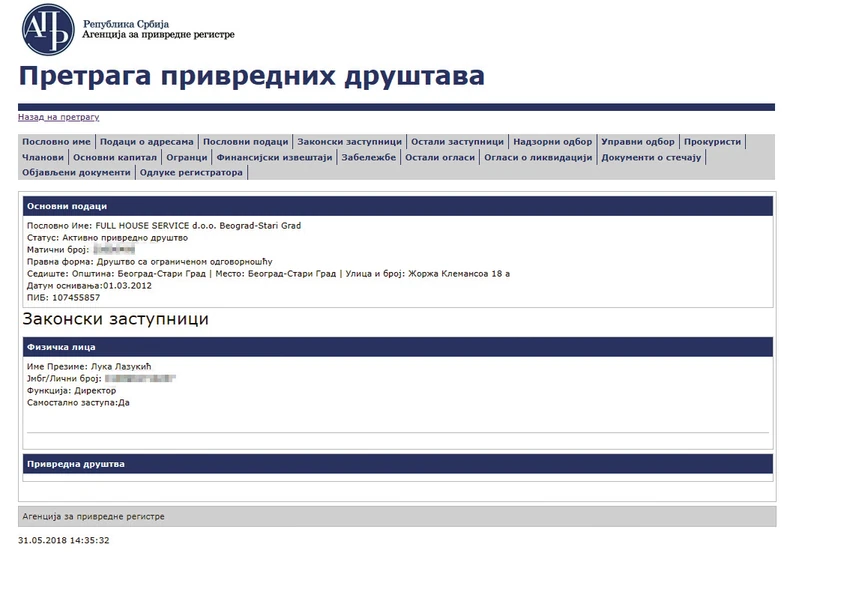Image resolution: width=850 pixels, height=601 pixels.
Task: Select Остали заступници menu item
Action: click(x=458, y=141)
